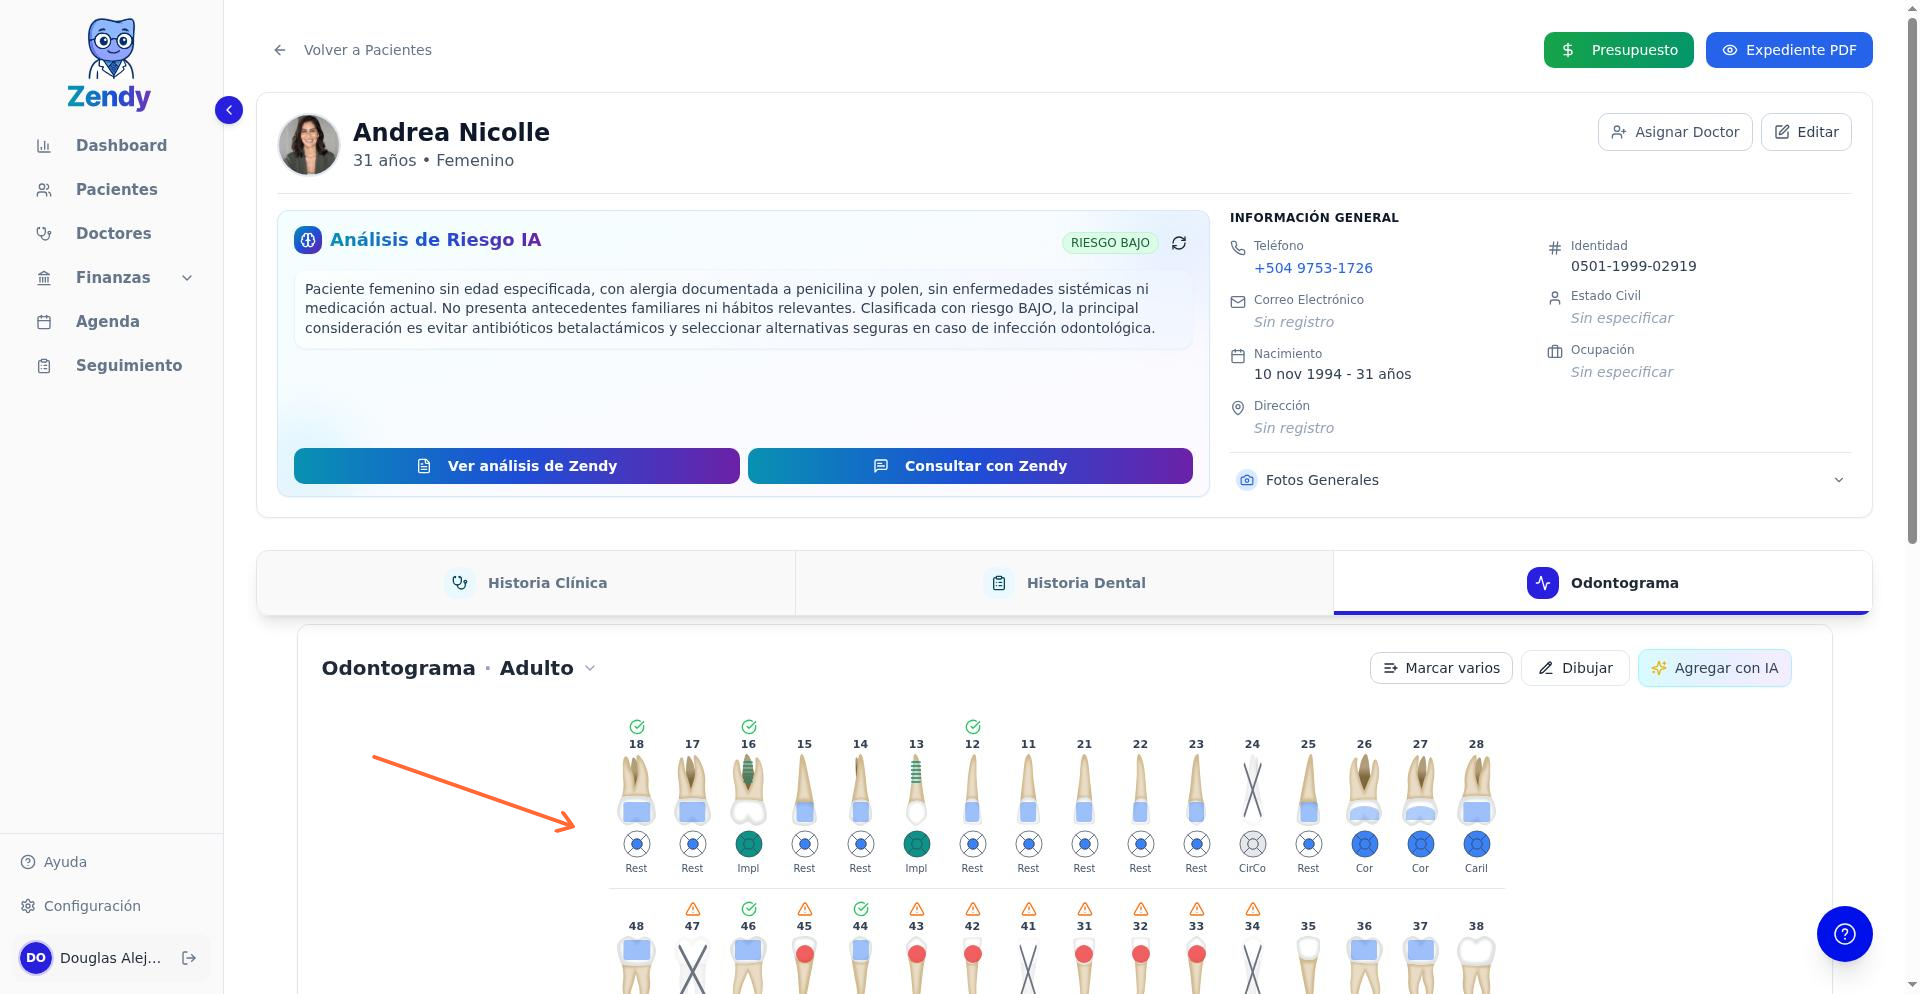The width and height of the screenshot is (1920, 994).
Task: Select tooth 28 graphic
Action: click(1476, 790)
